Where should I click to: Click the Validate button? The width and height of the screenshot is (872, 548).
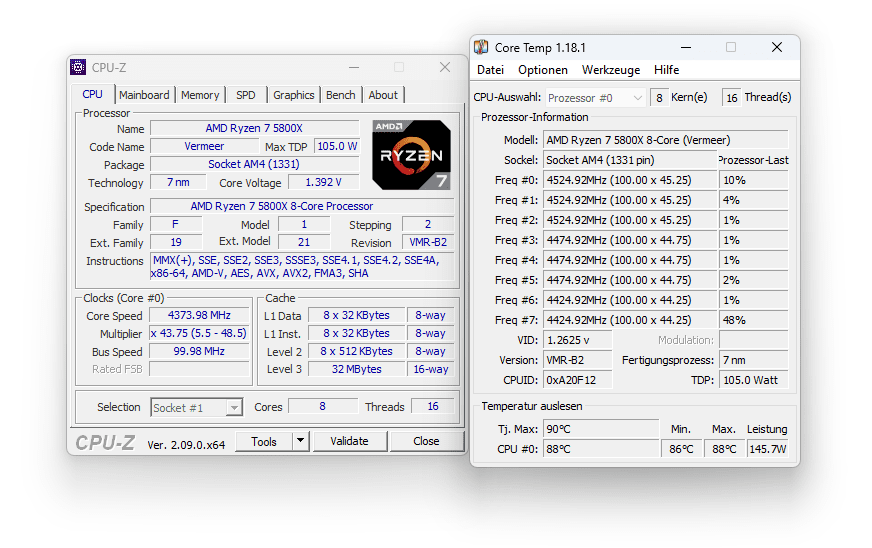click(x=349, y=441)
